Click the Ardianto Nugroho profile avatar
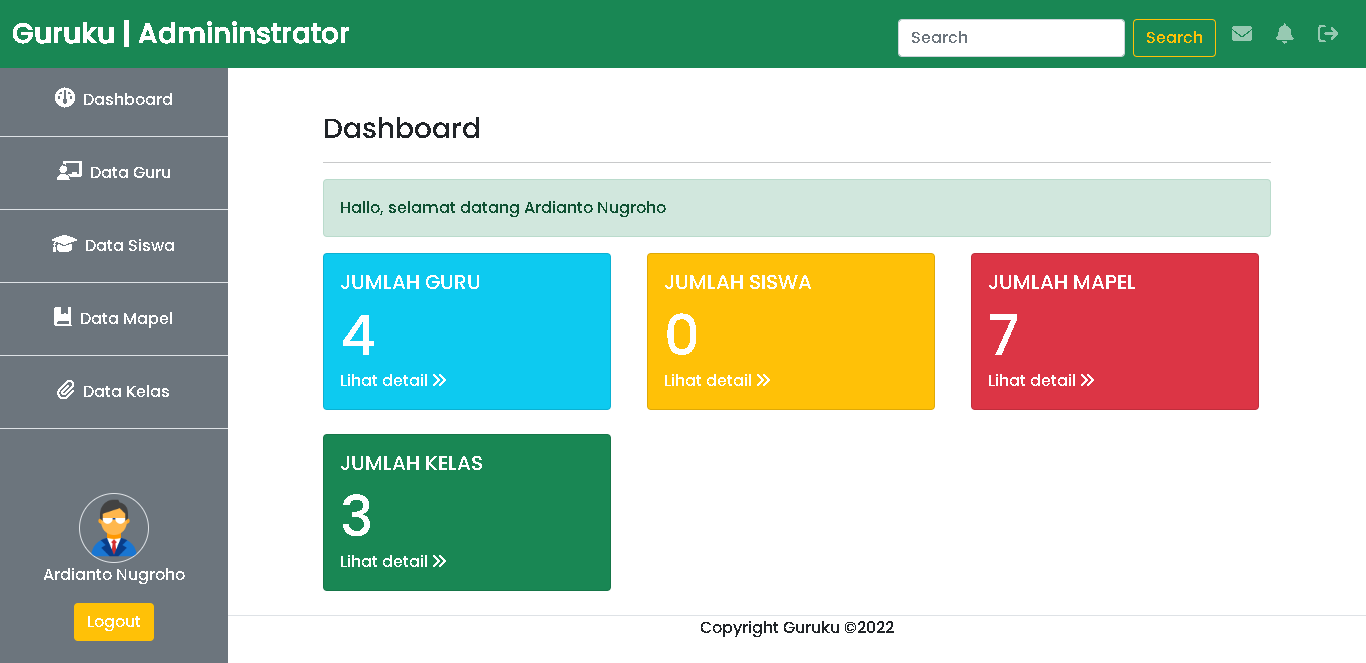Screen dimensions: 1366x663 pos(113,528)
